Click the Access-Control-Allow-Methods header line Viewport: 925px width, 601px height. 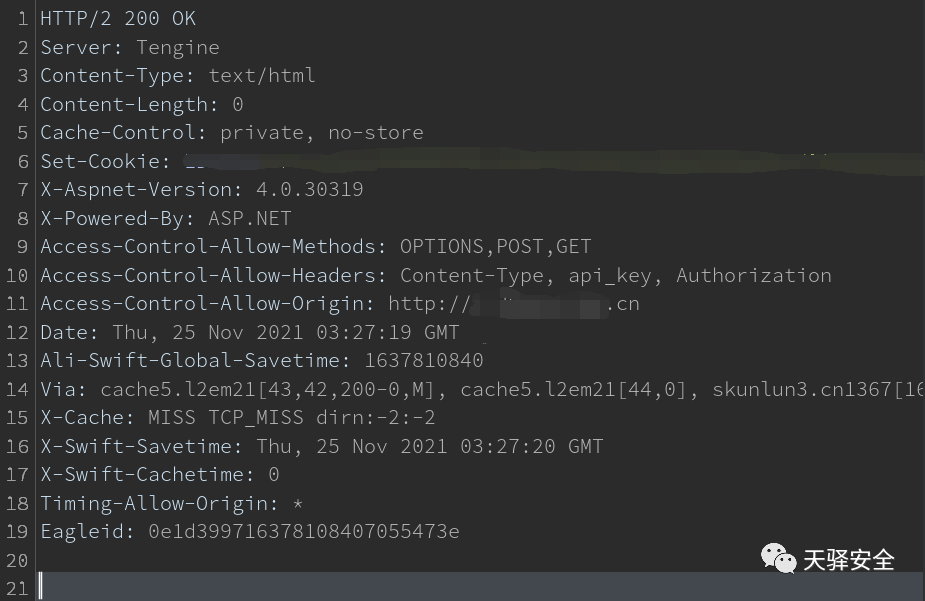(315, 246)
